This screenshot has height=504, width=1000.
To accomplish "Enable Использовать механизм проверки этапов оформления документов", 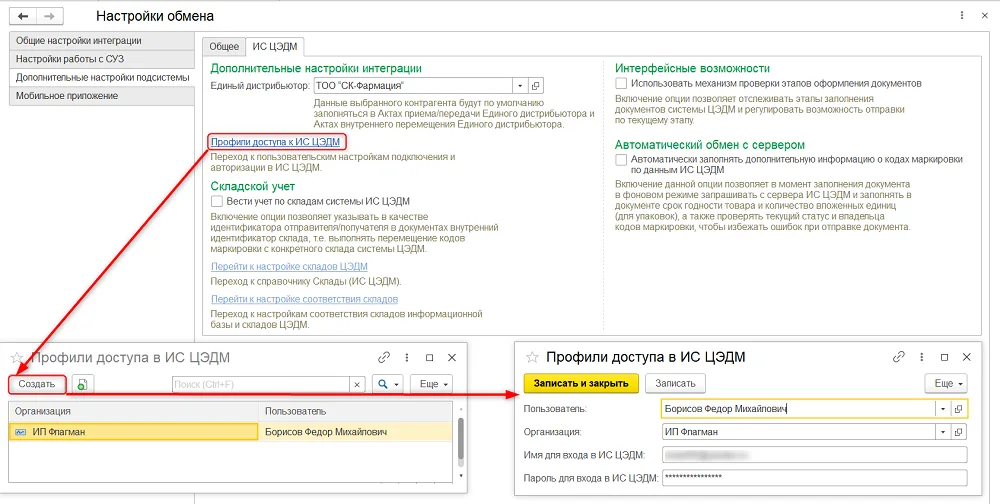I will pos(621,84).
